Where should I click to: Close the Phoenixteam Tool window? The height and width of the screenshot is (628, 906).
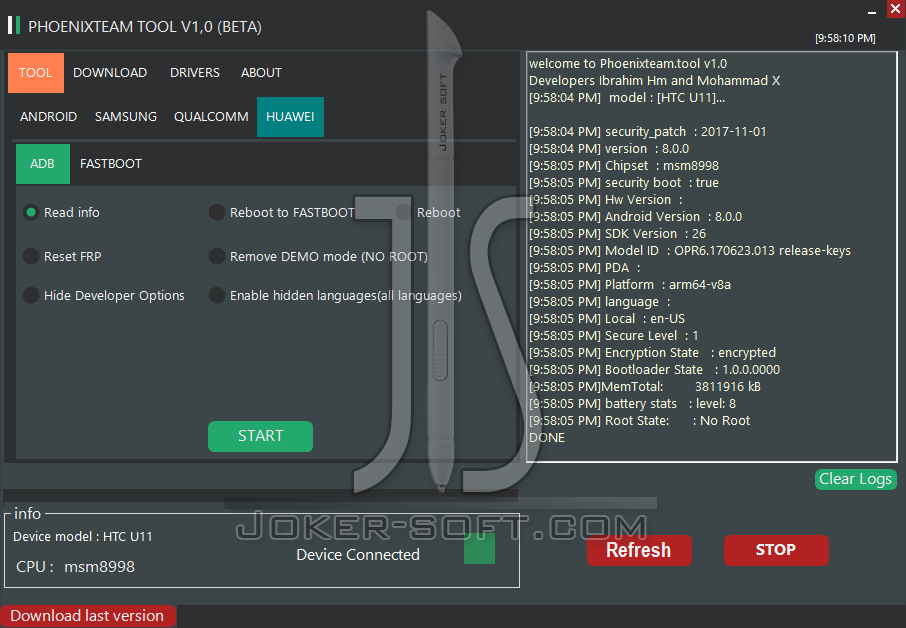coord(896,9)
